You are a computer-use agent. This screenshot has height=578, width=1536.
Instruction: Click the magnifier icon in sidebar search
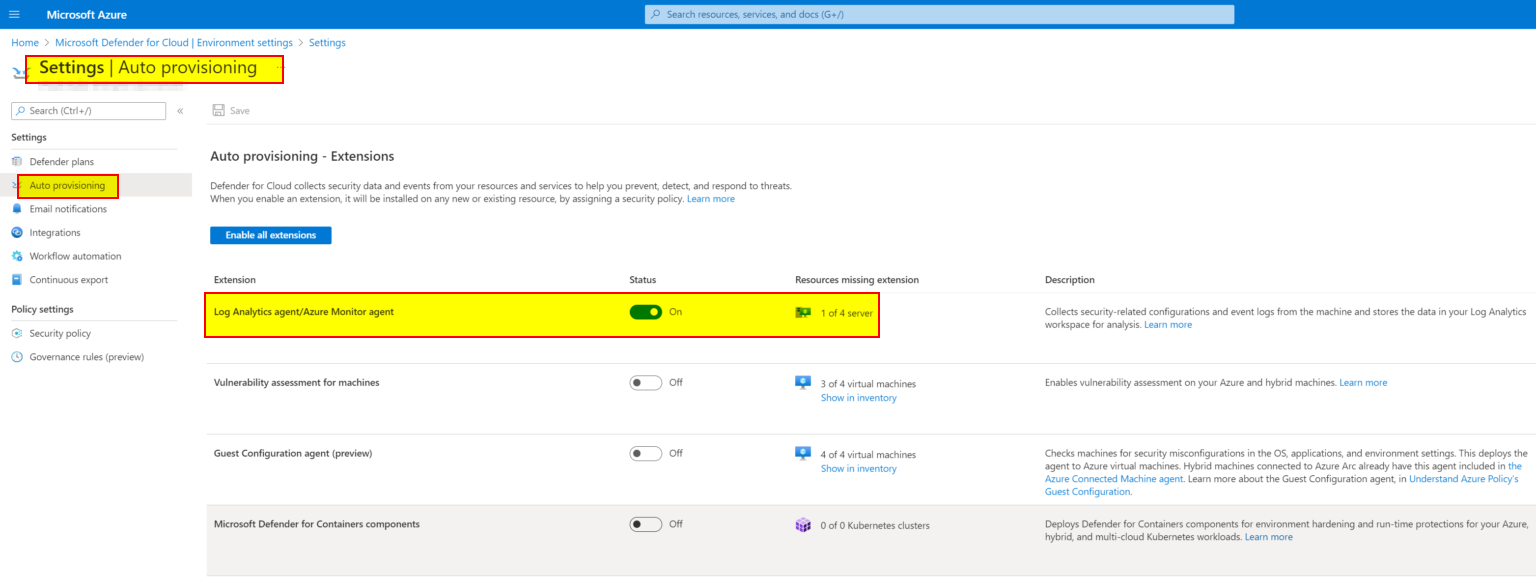(x=22, y=111)
